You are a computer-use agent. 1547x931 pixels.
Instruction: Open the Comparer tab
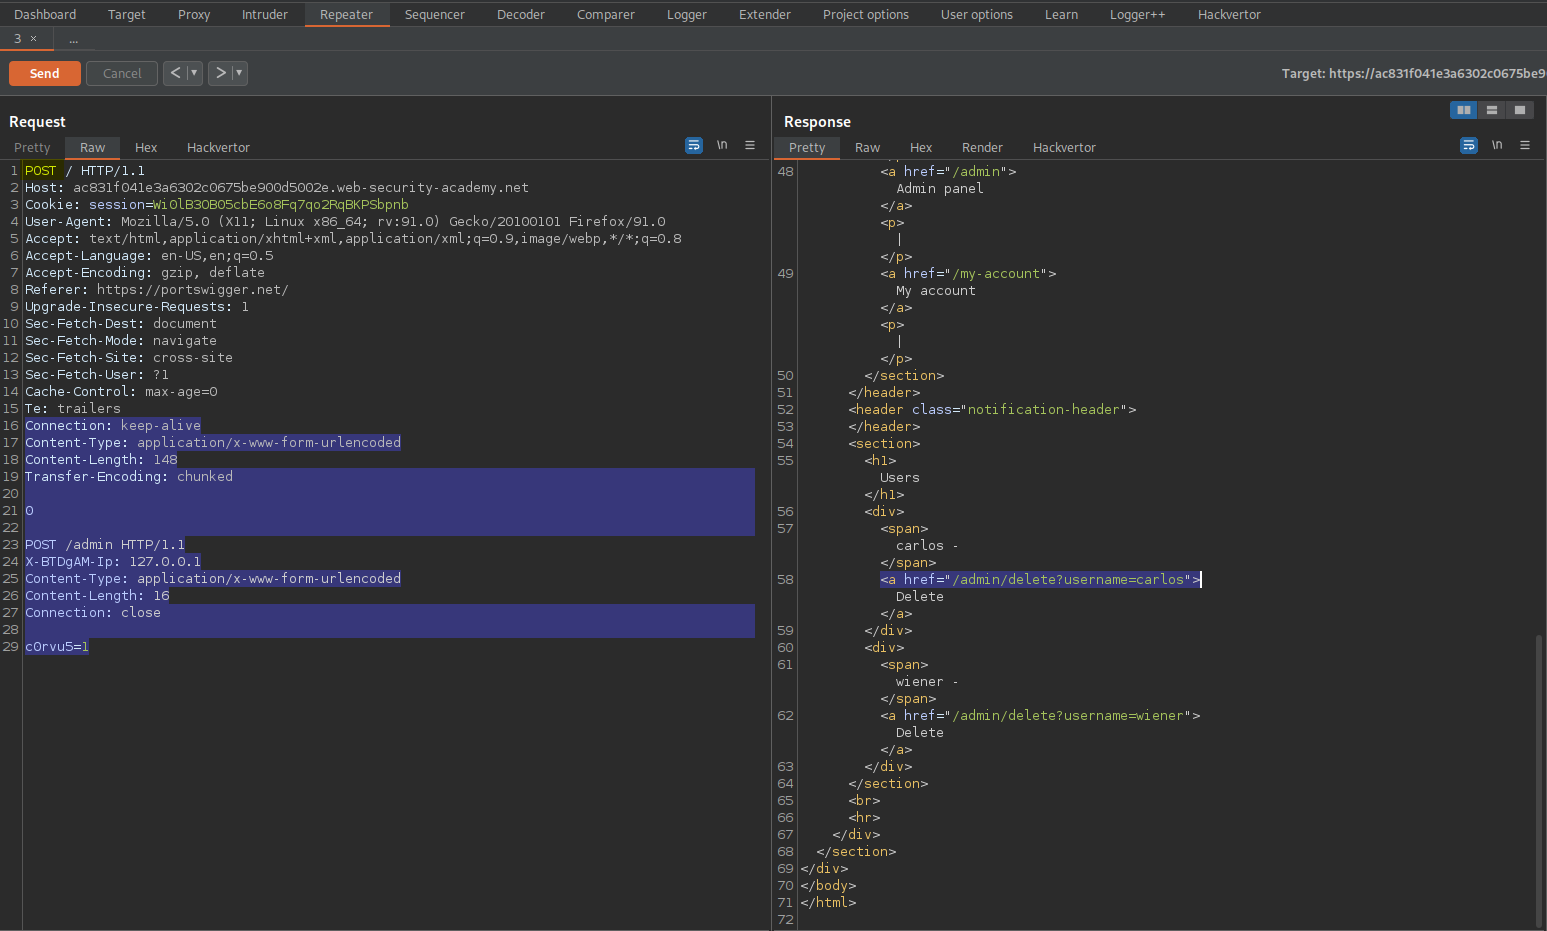click(x=606, y=14)
